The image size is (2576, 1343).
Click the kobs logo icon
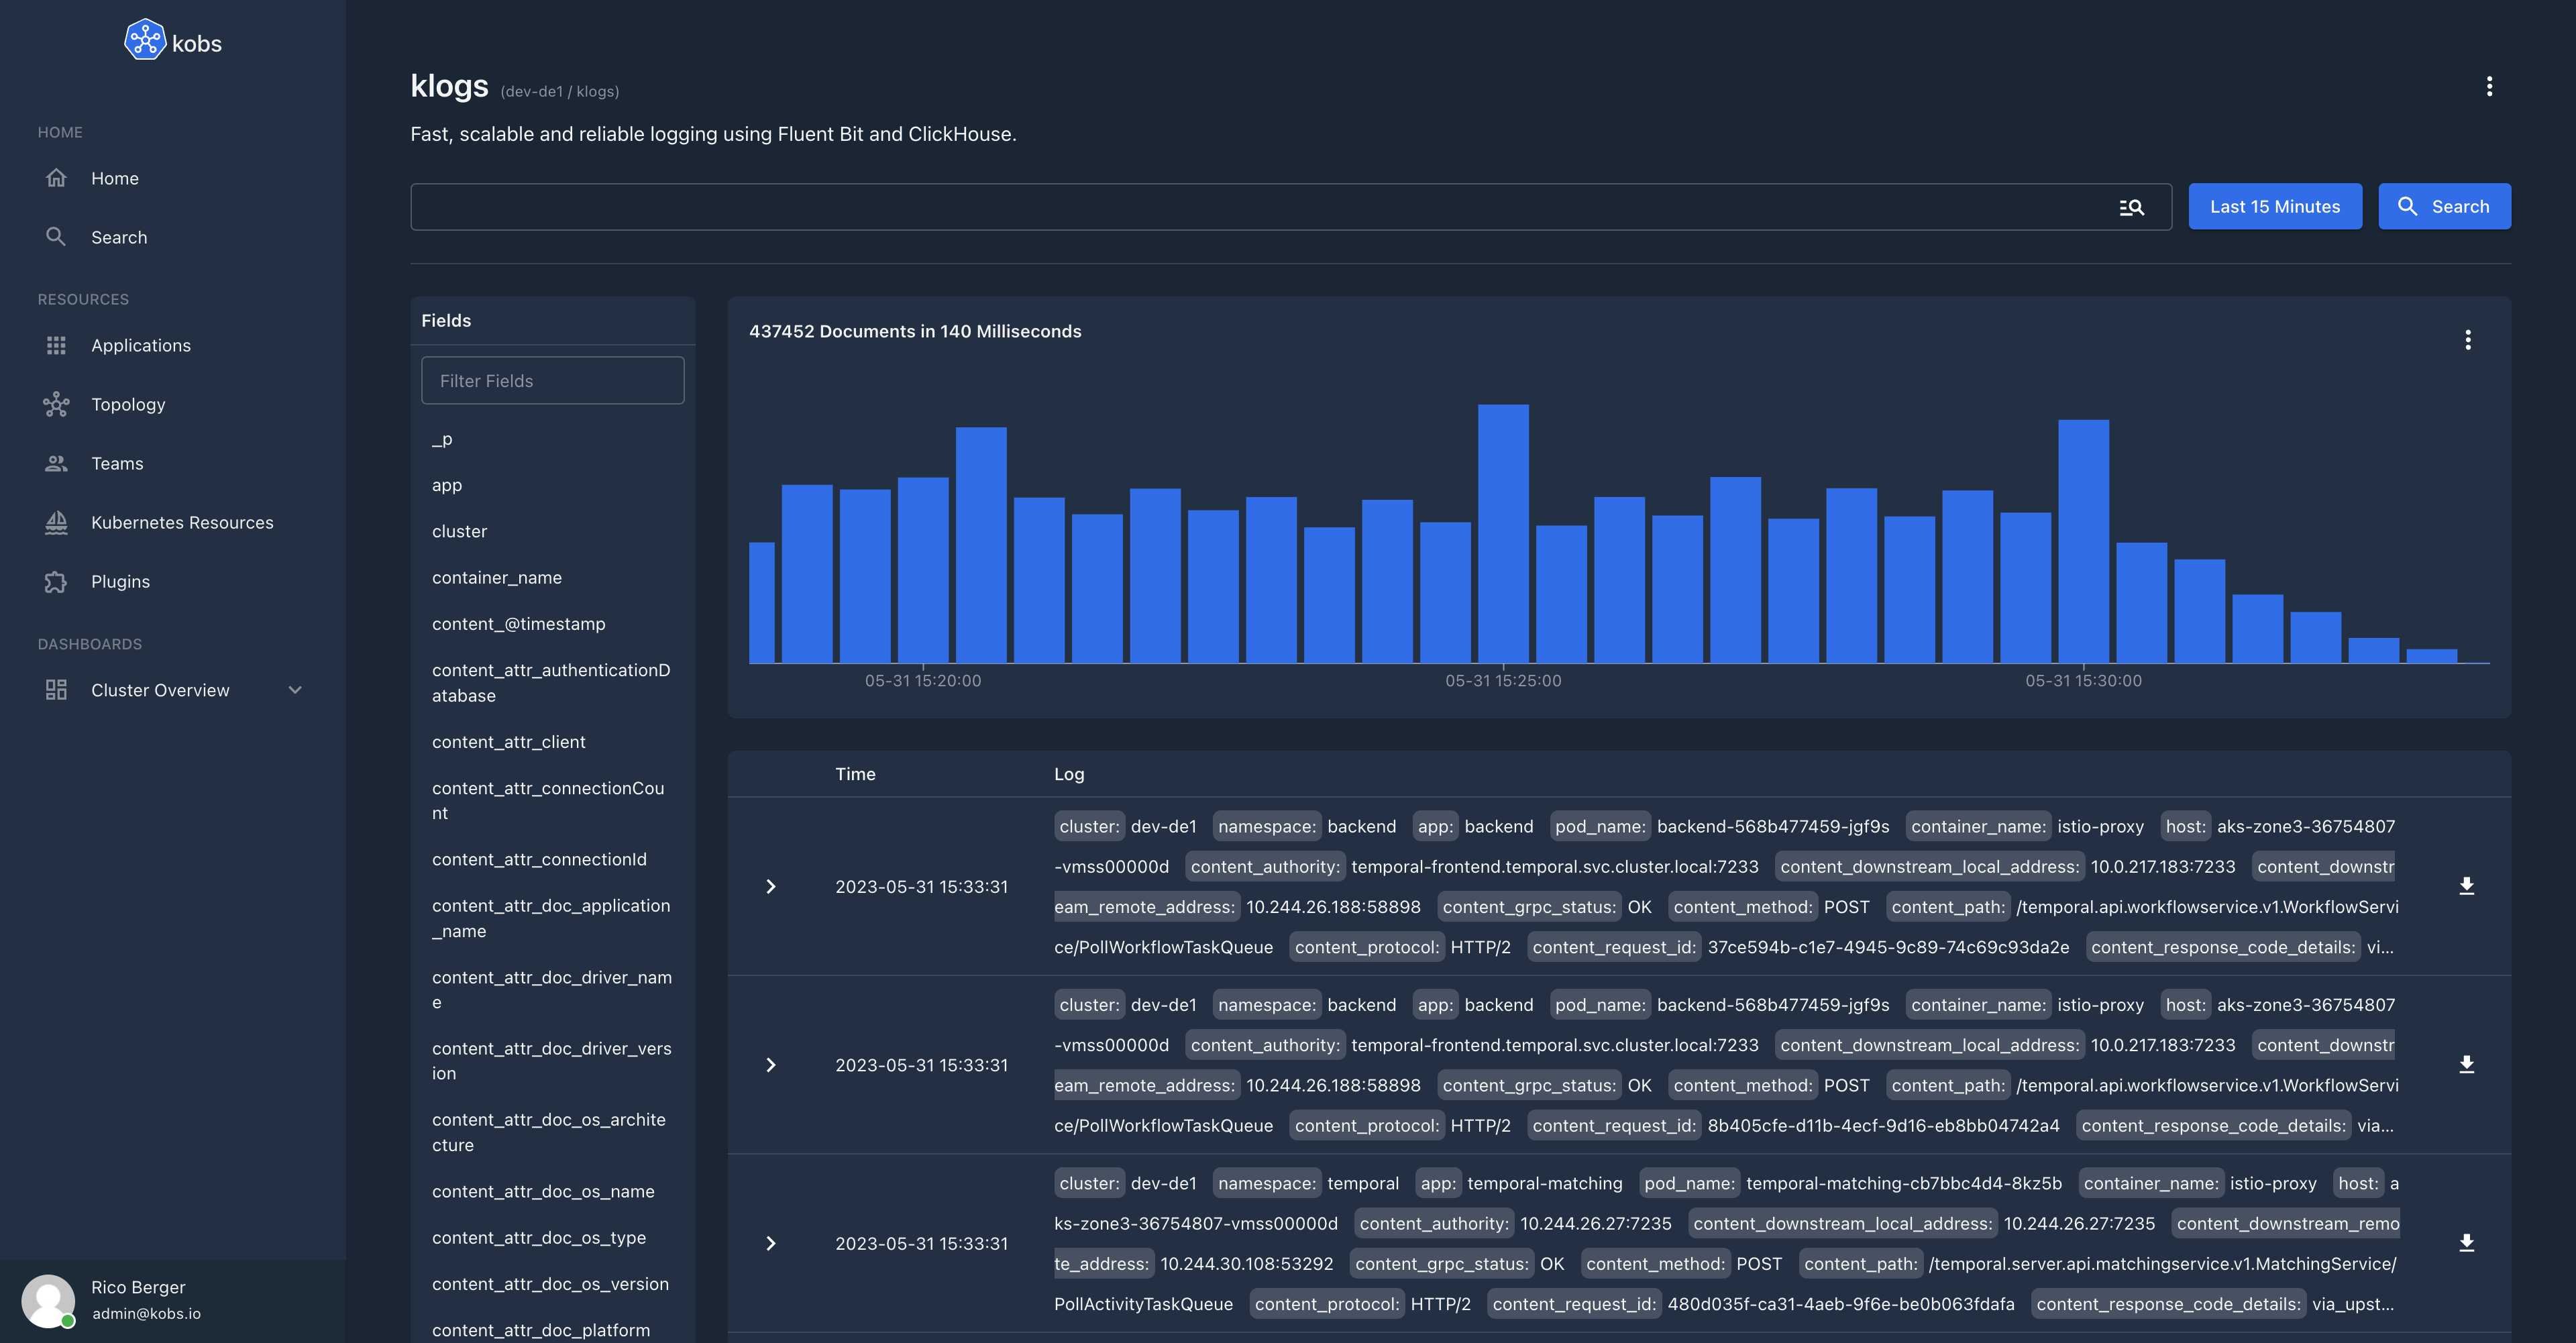tap(144, 40)
